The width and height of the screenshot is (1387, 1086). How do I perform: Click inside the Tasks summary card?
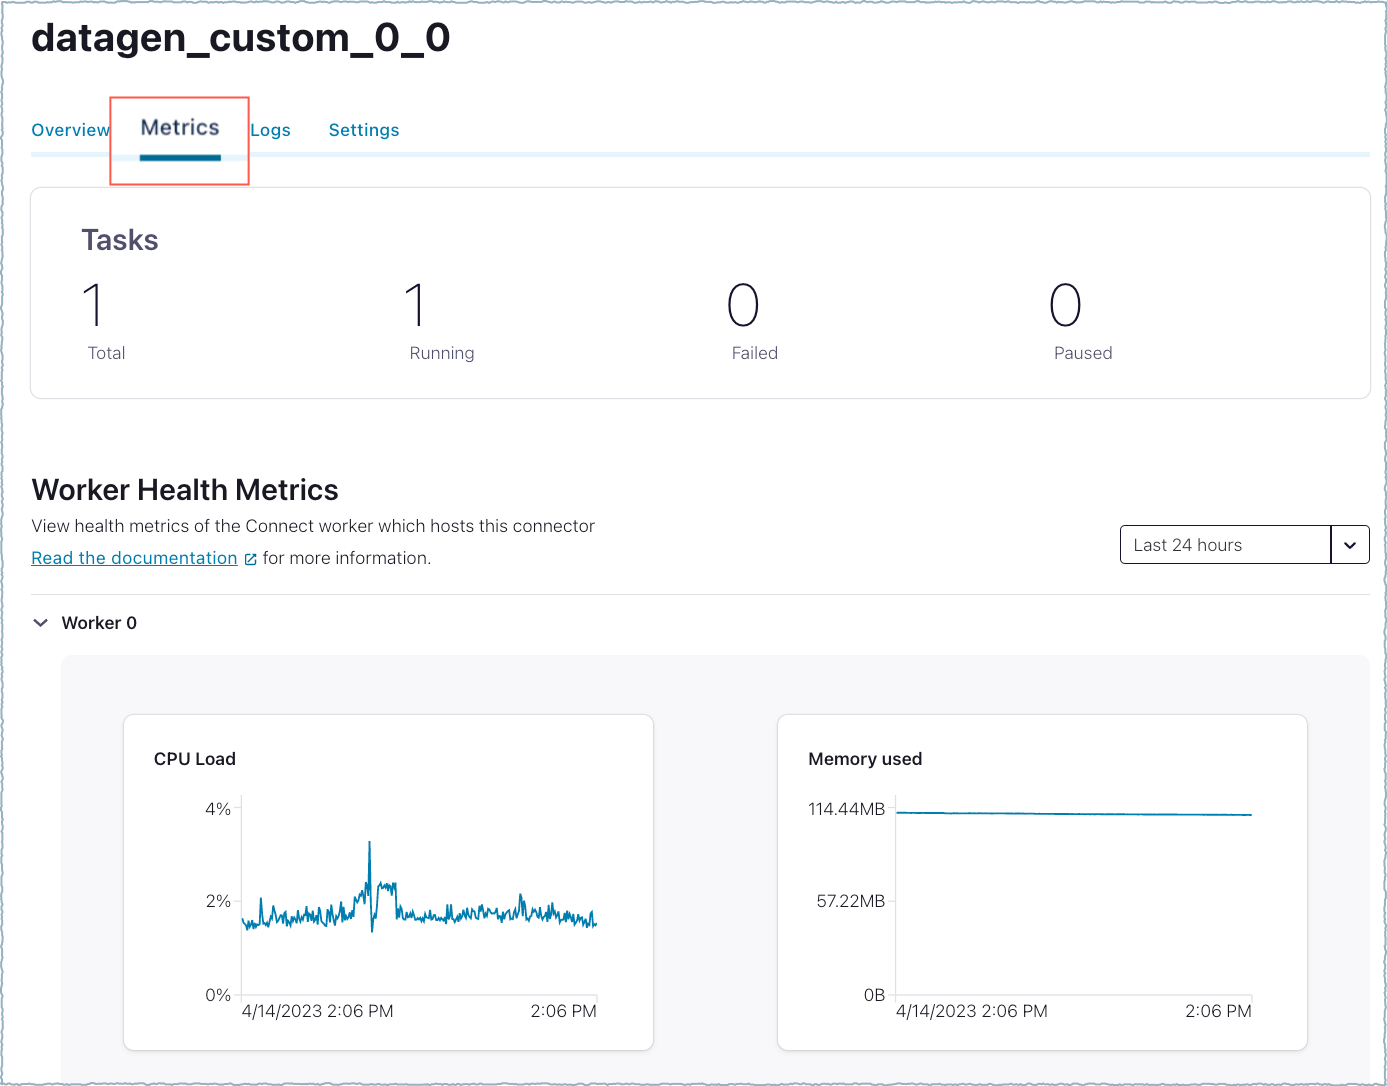700,290
